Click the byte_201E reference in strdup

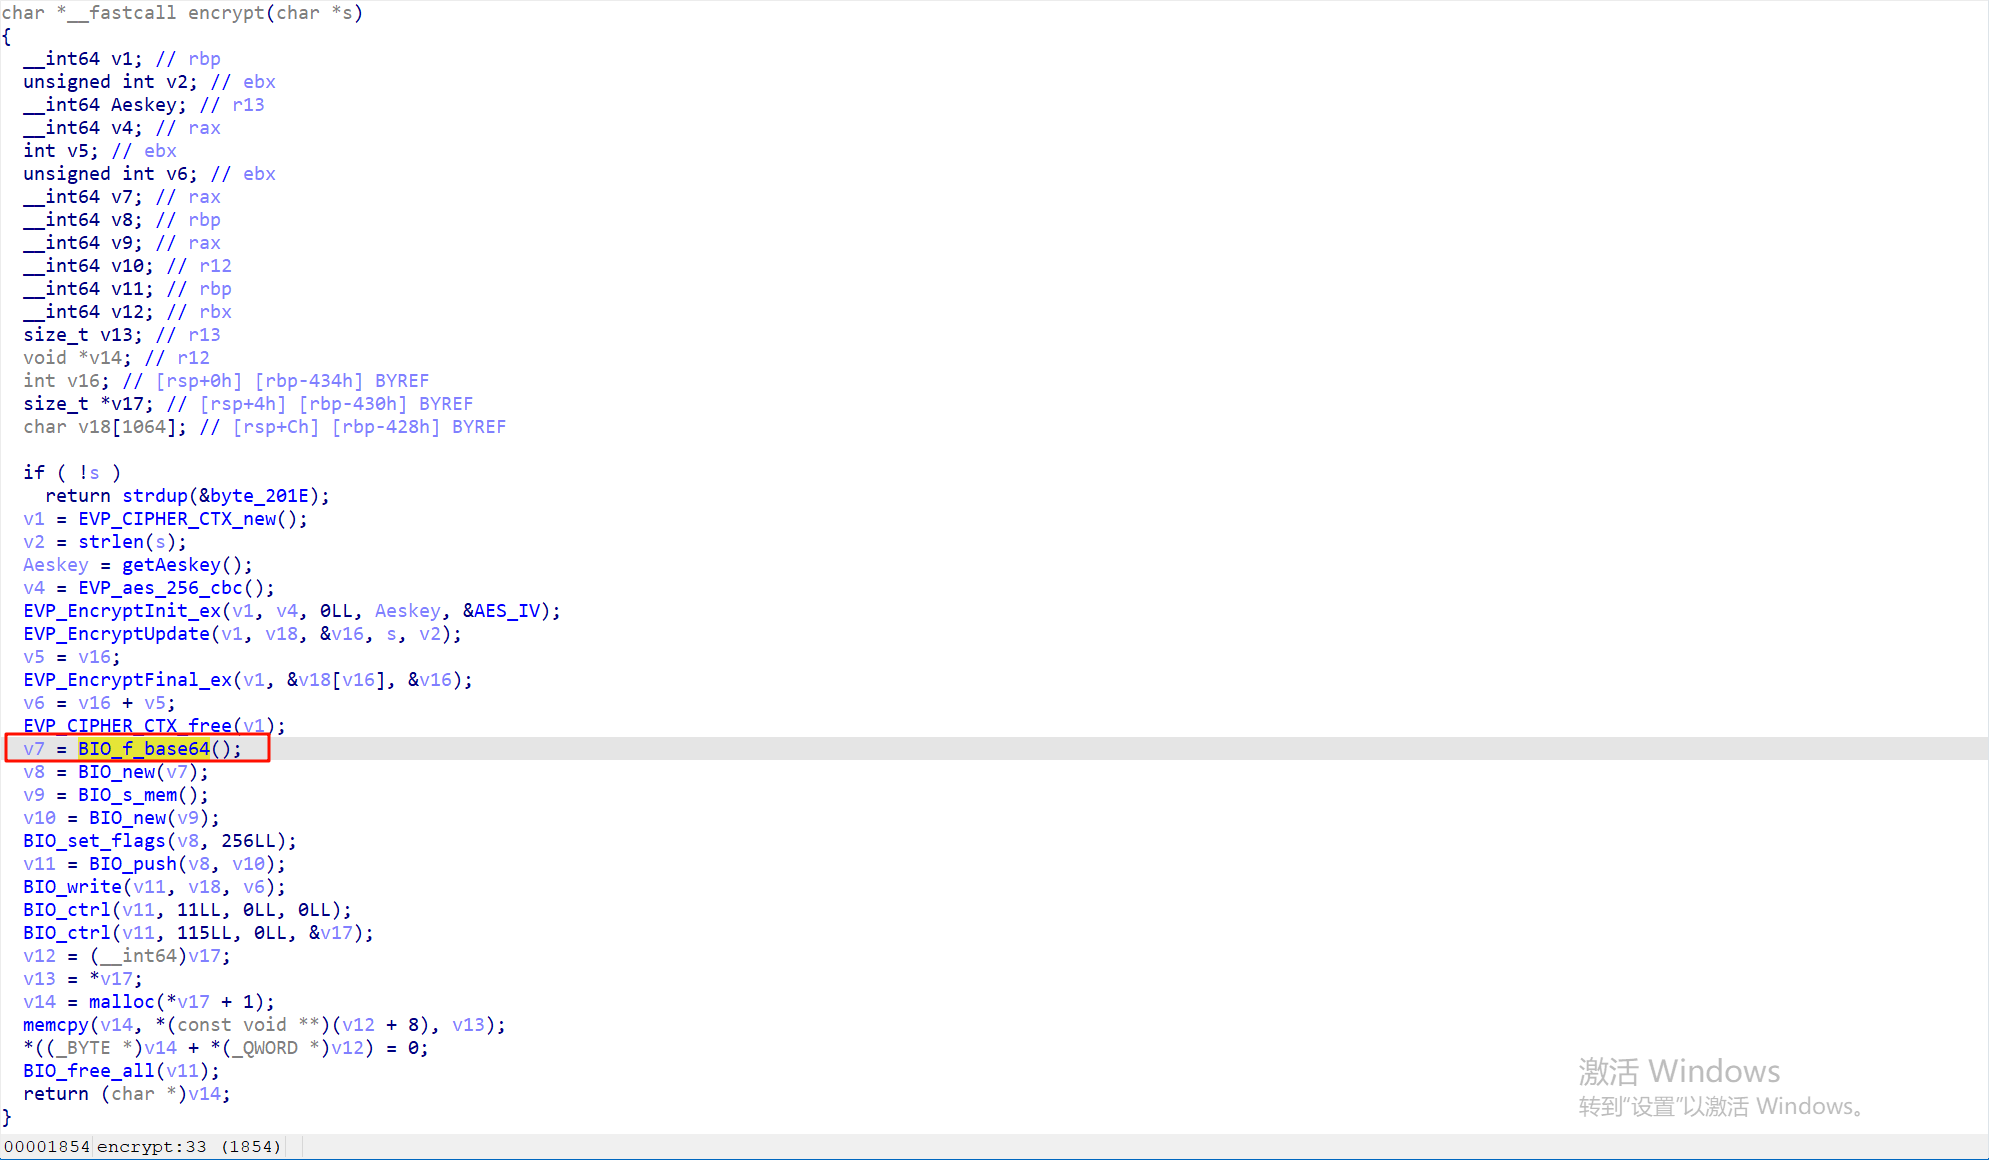[x=258, y=496]
